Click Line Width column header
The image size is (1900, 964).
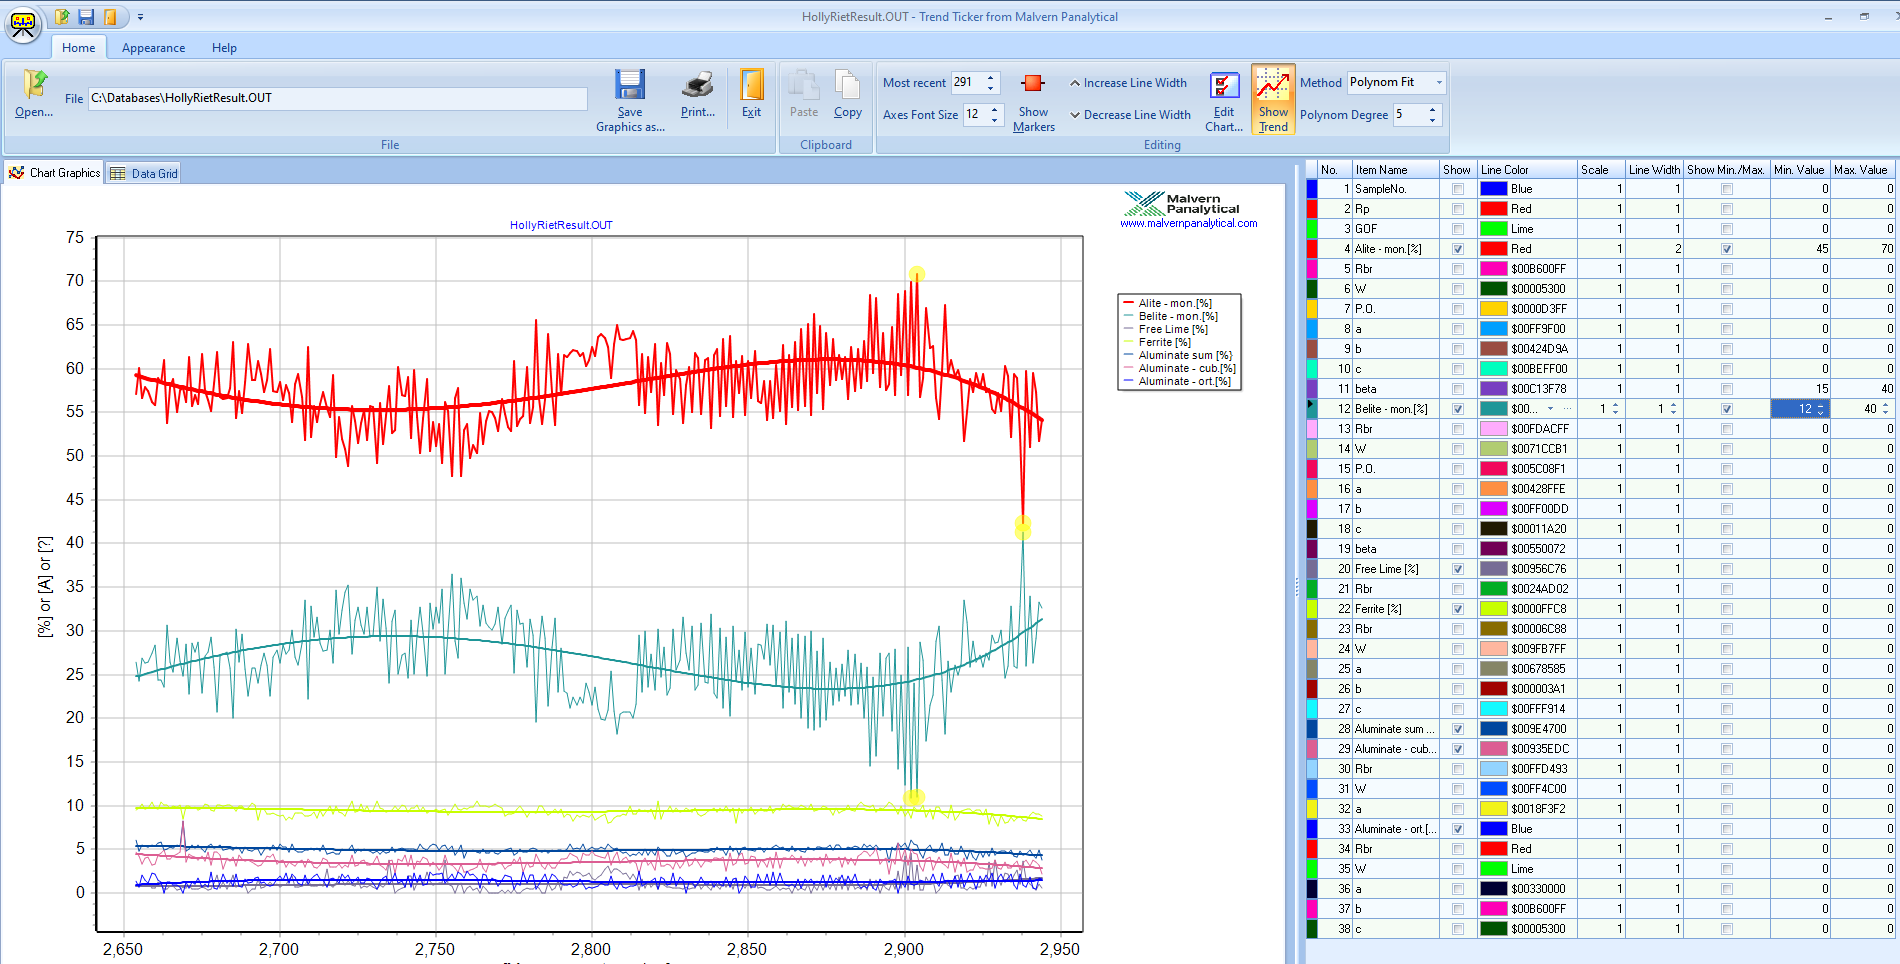pos(1654,170)
